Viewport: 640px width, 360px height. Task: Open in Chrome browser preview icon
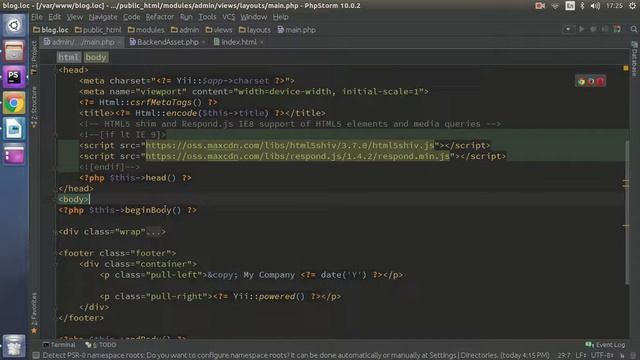coord(581,81)
